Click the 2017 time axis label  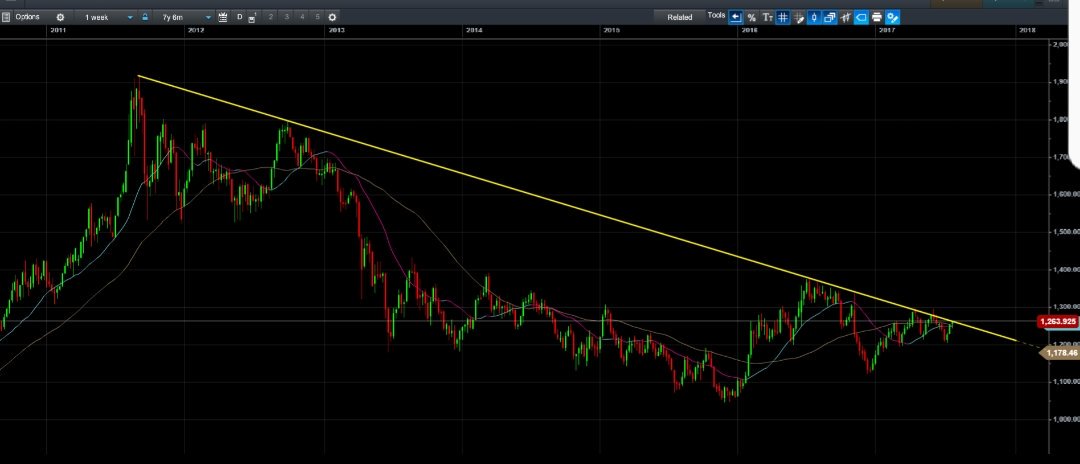(x=887, y=30)
